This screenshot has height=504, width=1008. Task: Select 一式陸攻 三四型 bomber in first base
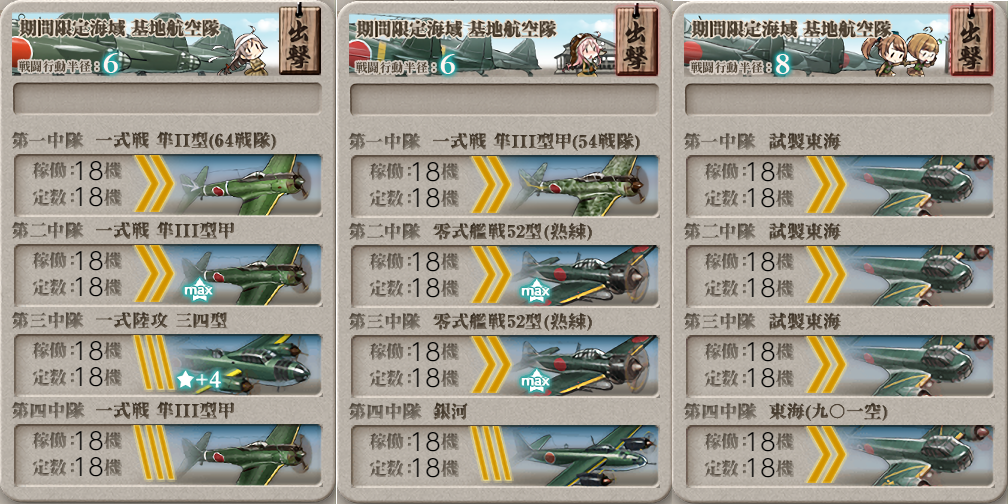(168, 364)
